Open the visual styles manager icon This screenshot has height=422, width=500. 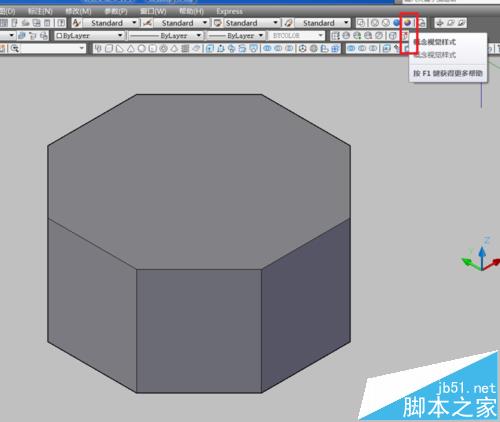[x=422, y=23]
